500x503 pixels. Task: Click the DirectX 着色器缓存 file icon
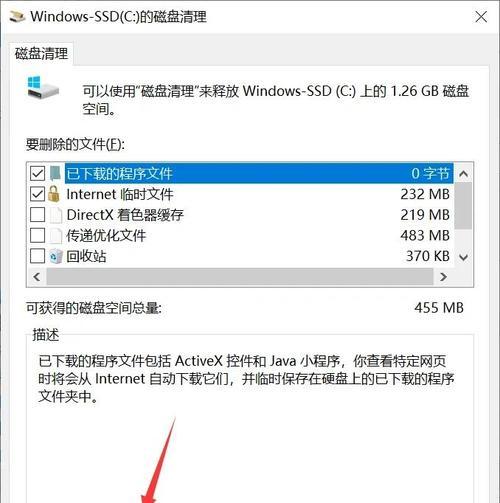click(x=56, y=215)
